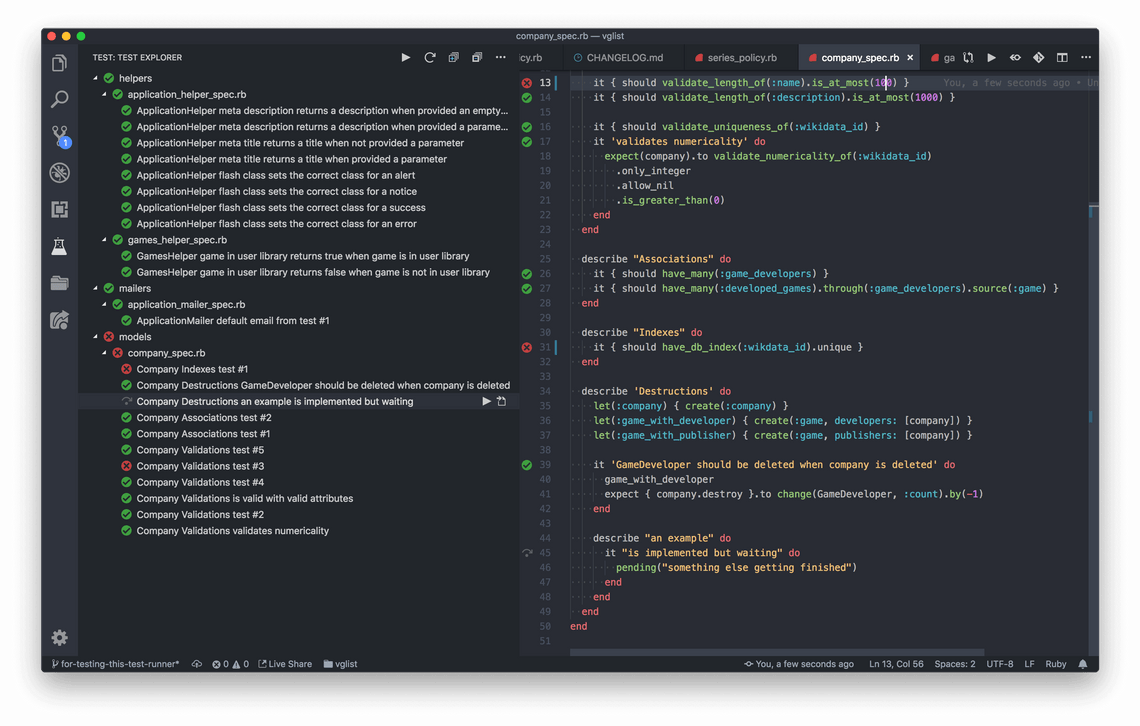Show source of 'is implemented but waiting' test
The height and width of the screenshot is (726, 1140).
tap(502, 401)
